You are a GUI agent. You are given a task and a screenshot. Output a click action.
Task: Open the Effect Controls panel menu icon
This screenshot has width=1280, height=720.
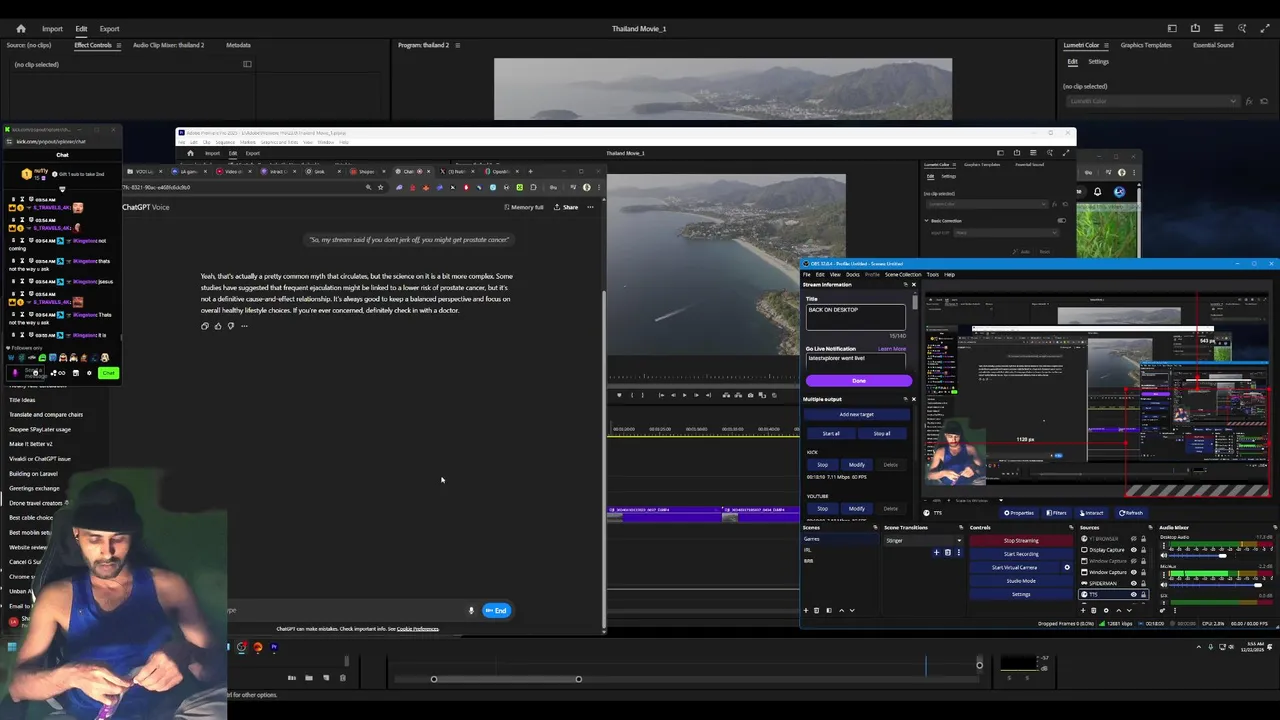(x=118, y=45)
